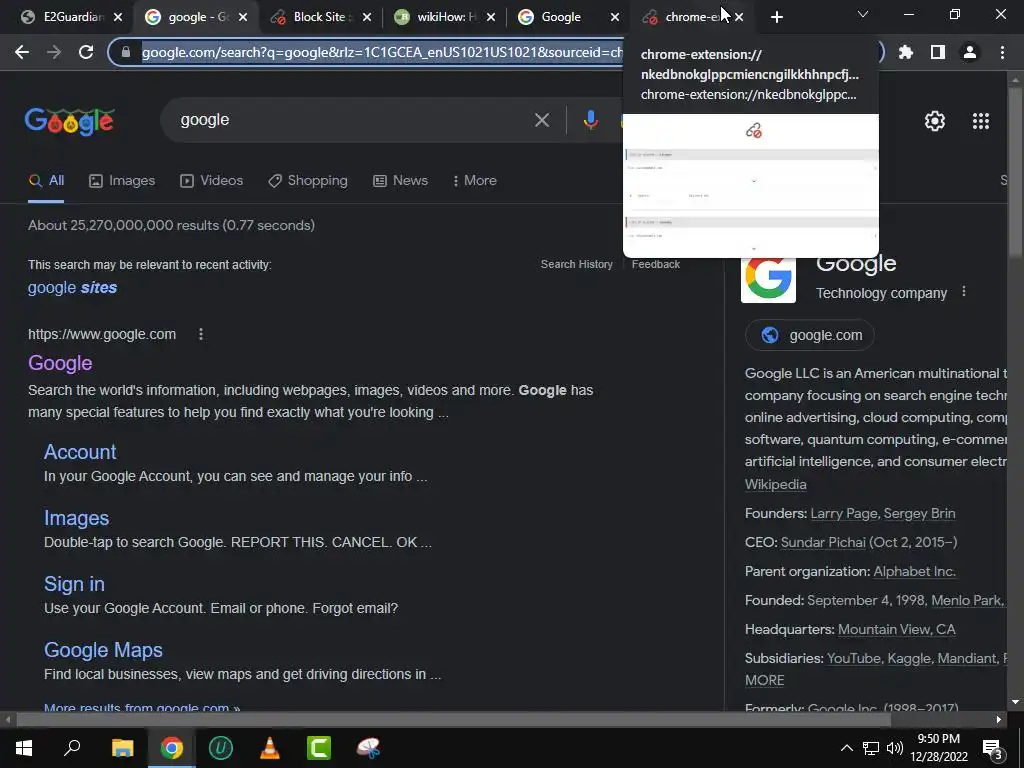The height and width of the screenshot is (768, 1024).
Task: Expand the More search filters
Action: coord(474,181)
